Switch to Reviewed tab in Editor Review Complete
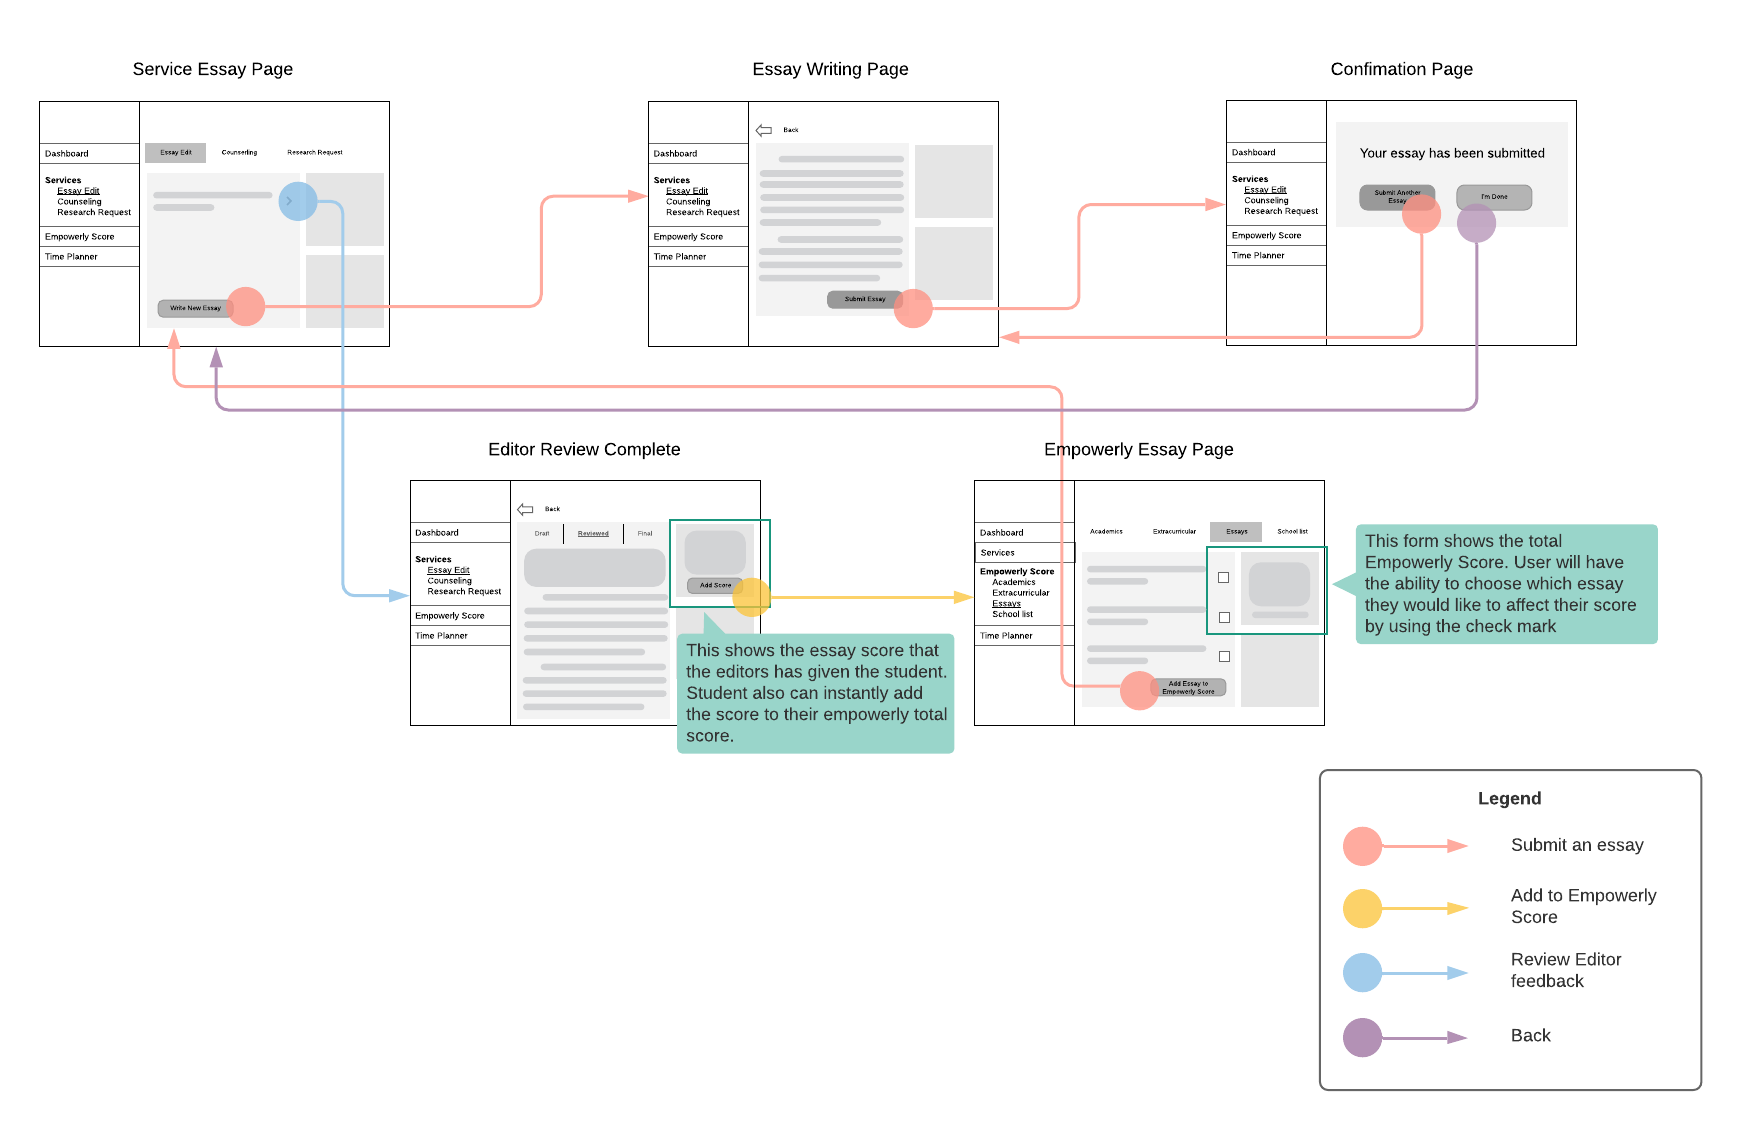Image resolution: width=1741 pixels, height=1130 pixels. coord(593,533)
